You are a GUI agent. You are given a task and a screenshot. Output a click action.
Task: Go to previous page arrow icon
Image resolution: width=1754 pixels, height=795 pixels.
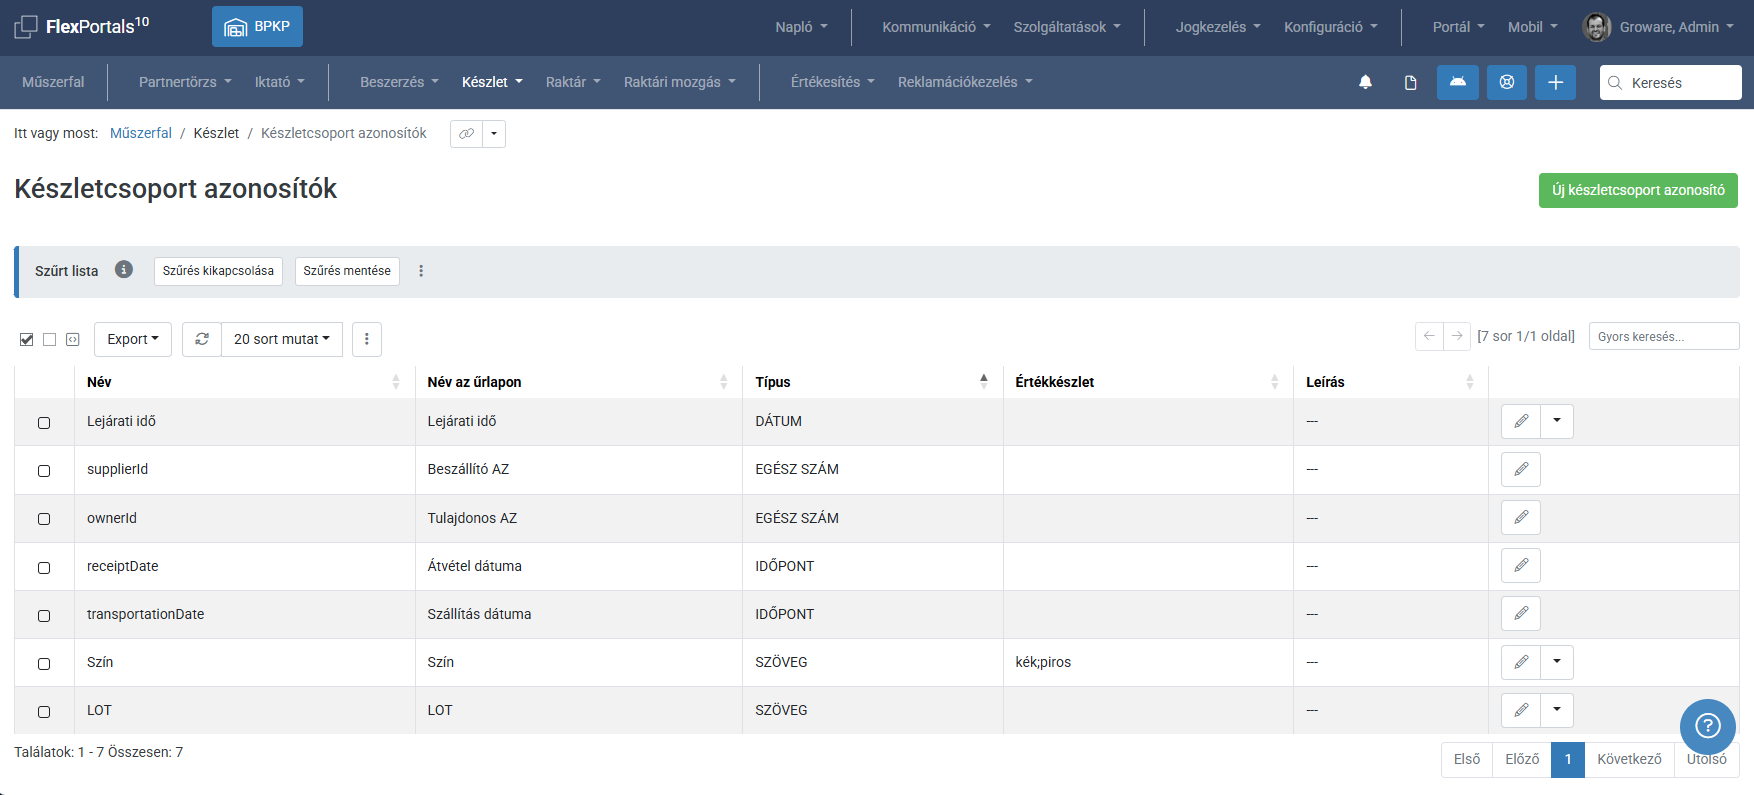1429,336
